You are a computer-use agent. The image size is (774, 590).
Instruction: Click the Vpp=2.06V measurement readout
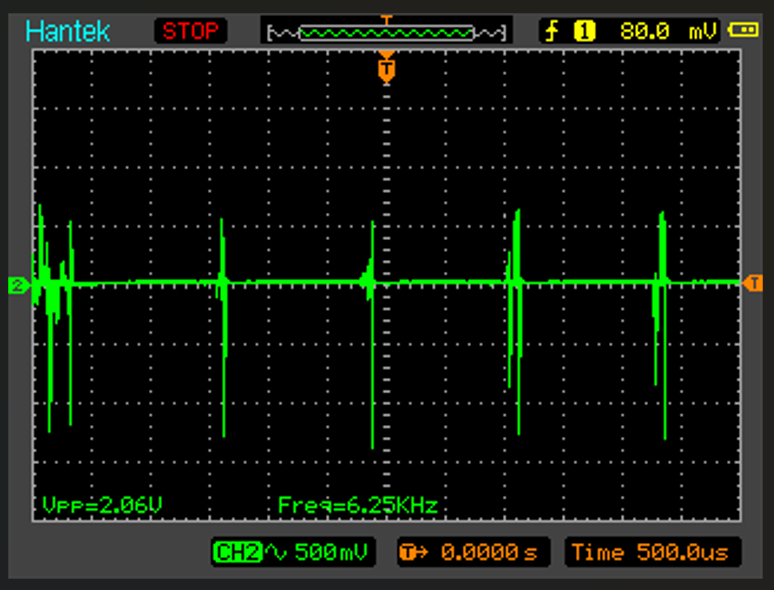pos(102,505)
